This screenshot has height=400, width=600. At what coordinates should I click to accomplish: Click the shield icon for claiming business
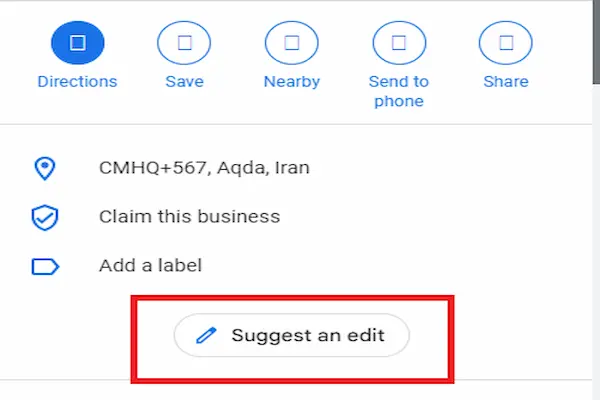pos(45,217)
